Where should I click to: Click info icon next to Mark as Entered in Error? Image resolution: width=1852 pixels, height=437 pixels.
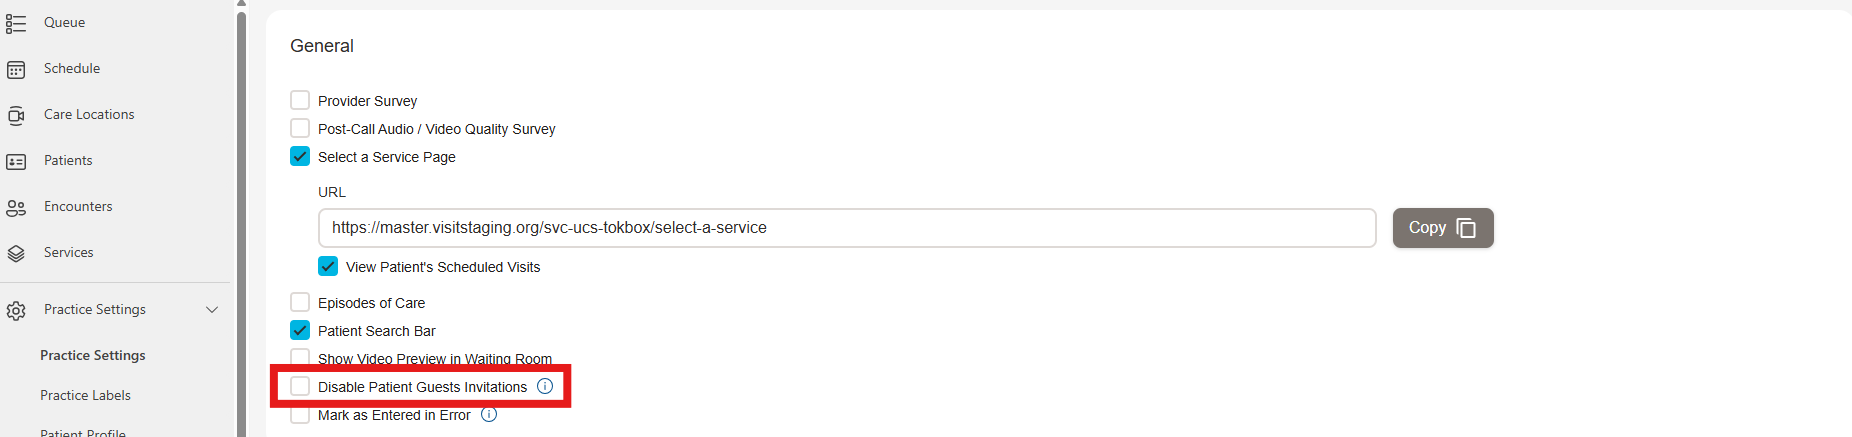point(489,414)
